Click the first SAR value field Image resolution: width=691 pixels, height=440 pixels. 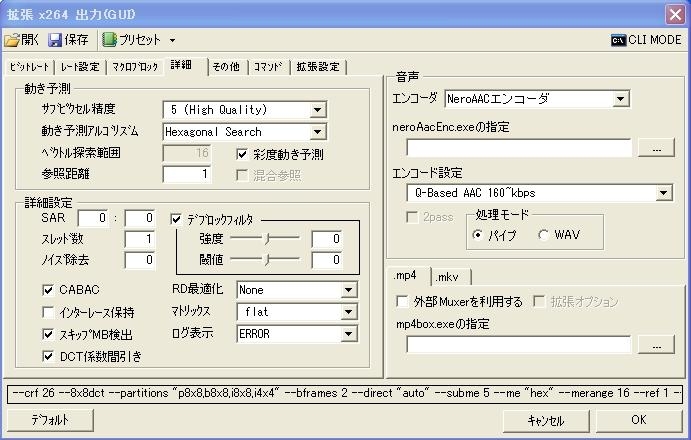click(x=93, y=218)
